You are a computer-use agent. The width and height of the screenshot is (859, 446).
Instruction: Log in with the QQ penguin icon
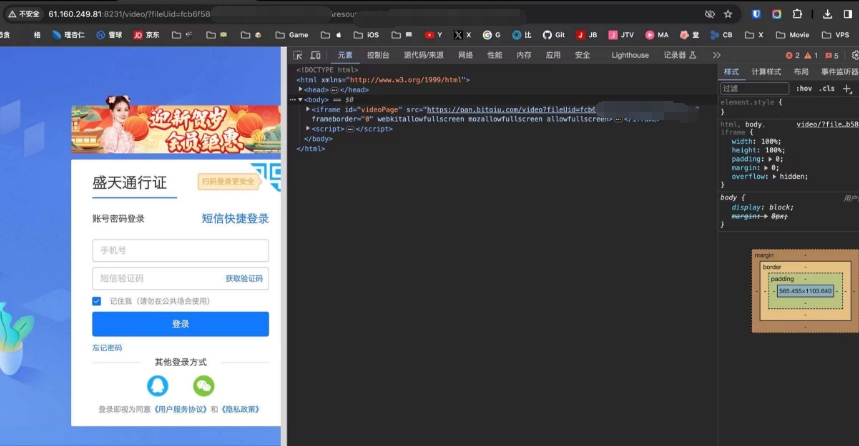158,386
